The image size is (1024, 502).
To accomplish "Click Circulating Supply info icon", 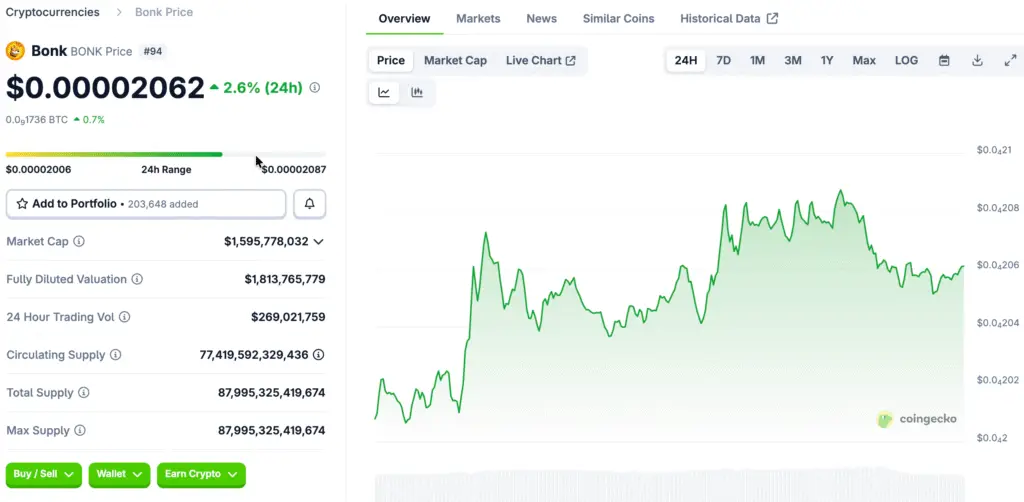I will click(x=115, y=355).
